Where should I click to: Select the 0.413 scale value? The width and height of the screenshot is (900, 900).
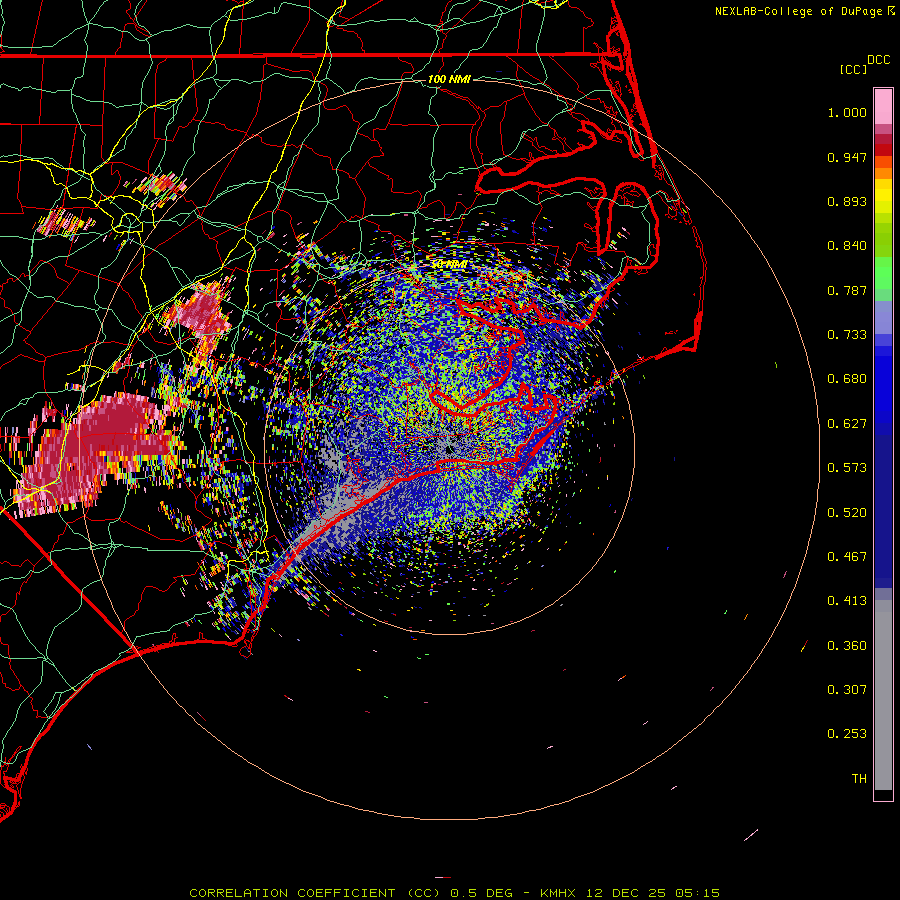[x=847, y=601]
